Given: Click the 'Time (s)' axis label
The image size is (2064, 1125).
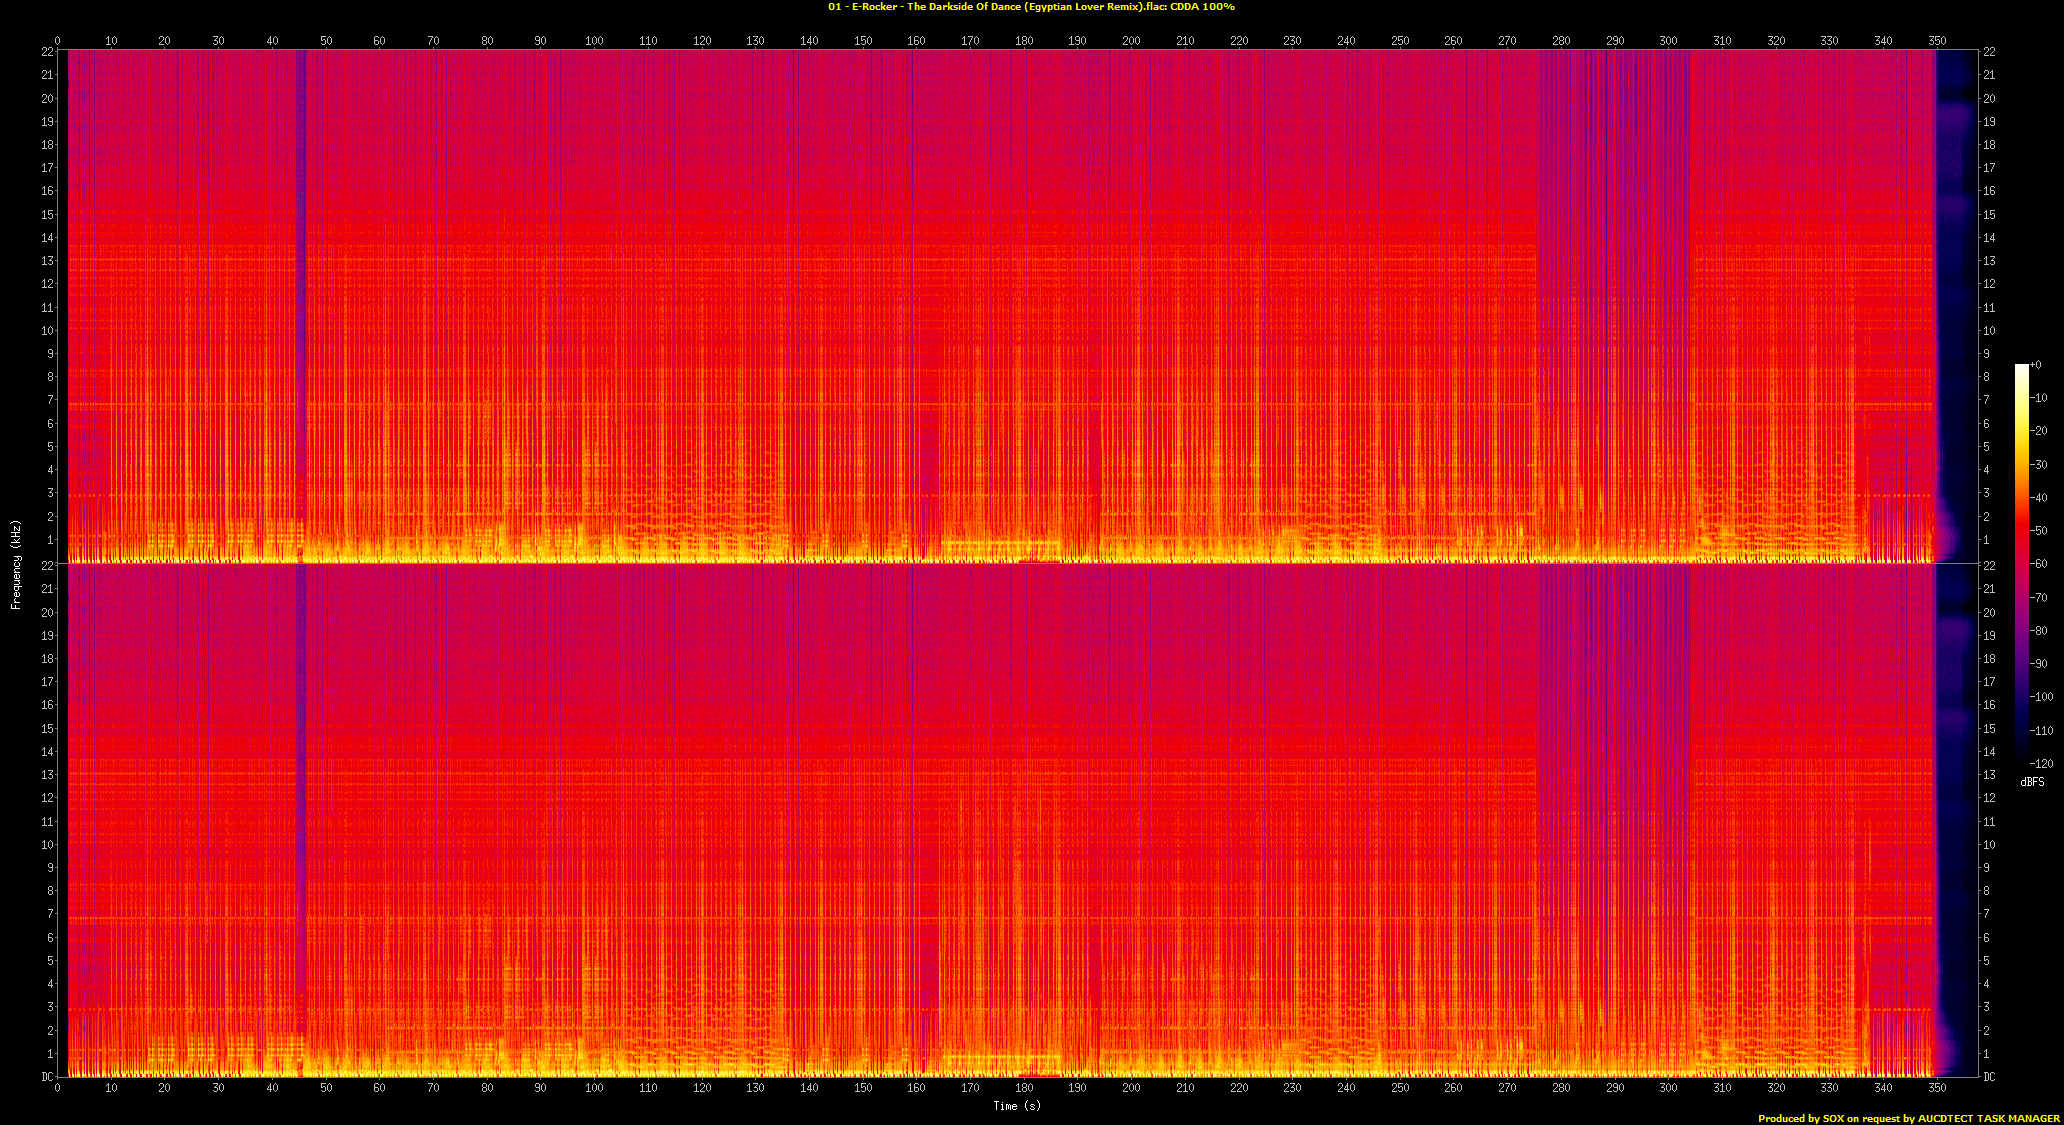Looking at the screenshot, I should 1016,1105.
